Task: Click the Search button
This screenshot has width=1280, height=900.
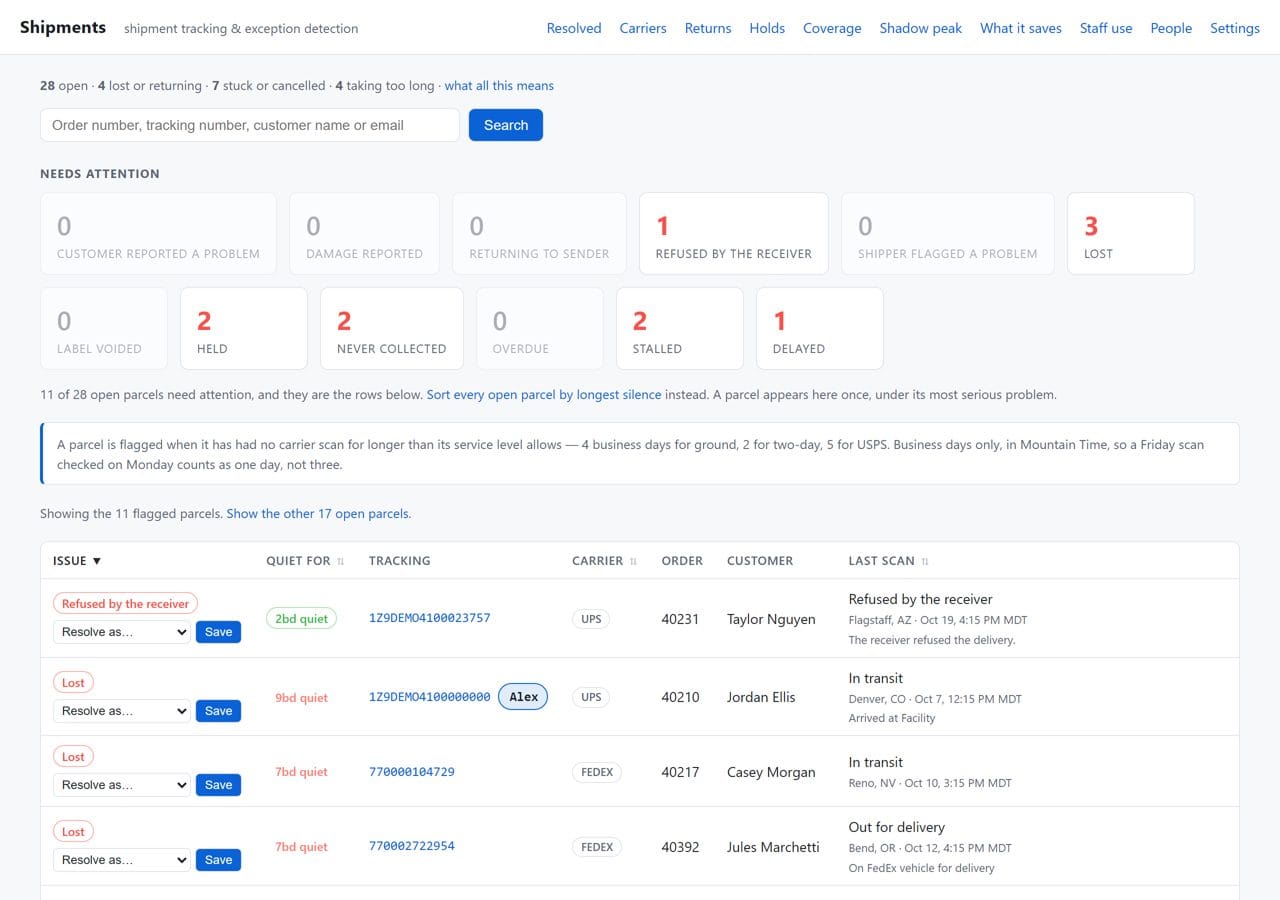Action: click(506, 125)
